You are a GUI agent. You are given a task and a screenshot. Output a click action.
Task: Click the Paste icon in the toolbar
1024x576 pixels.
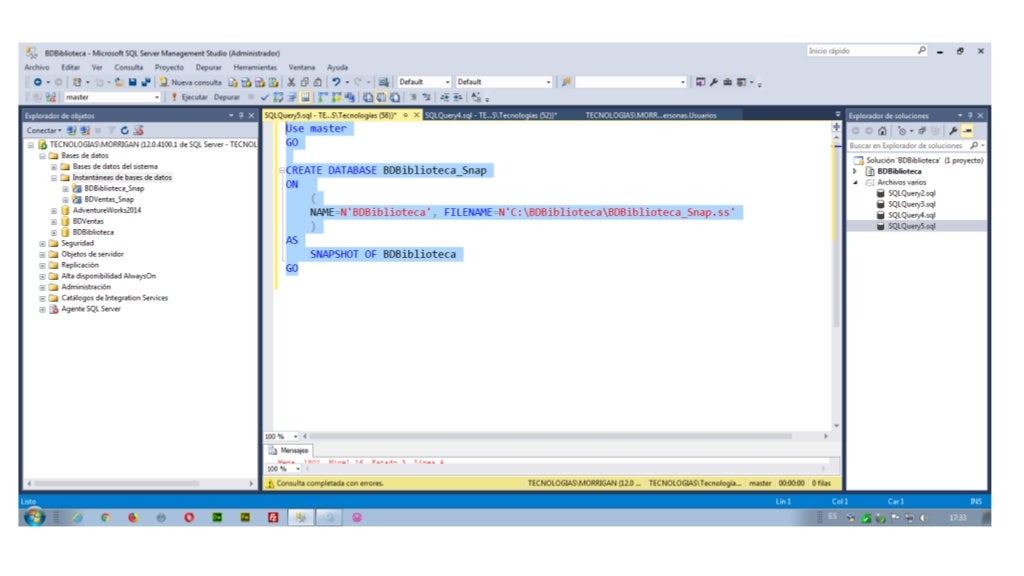click(317, 82)
